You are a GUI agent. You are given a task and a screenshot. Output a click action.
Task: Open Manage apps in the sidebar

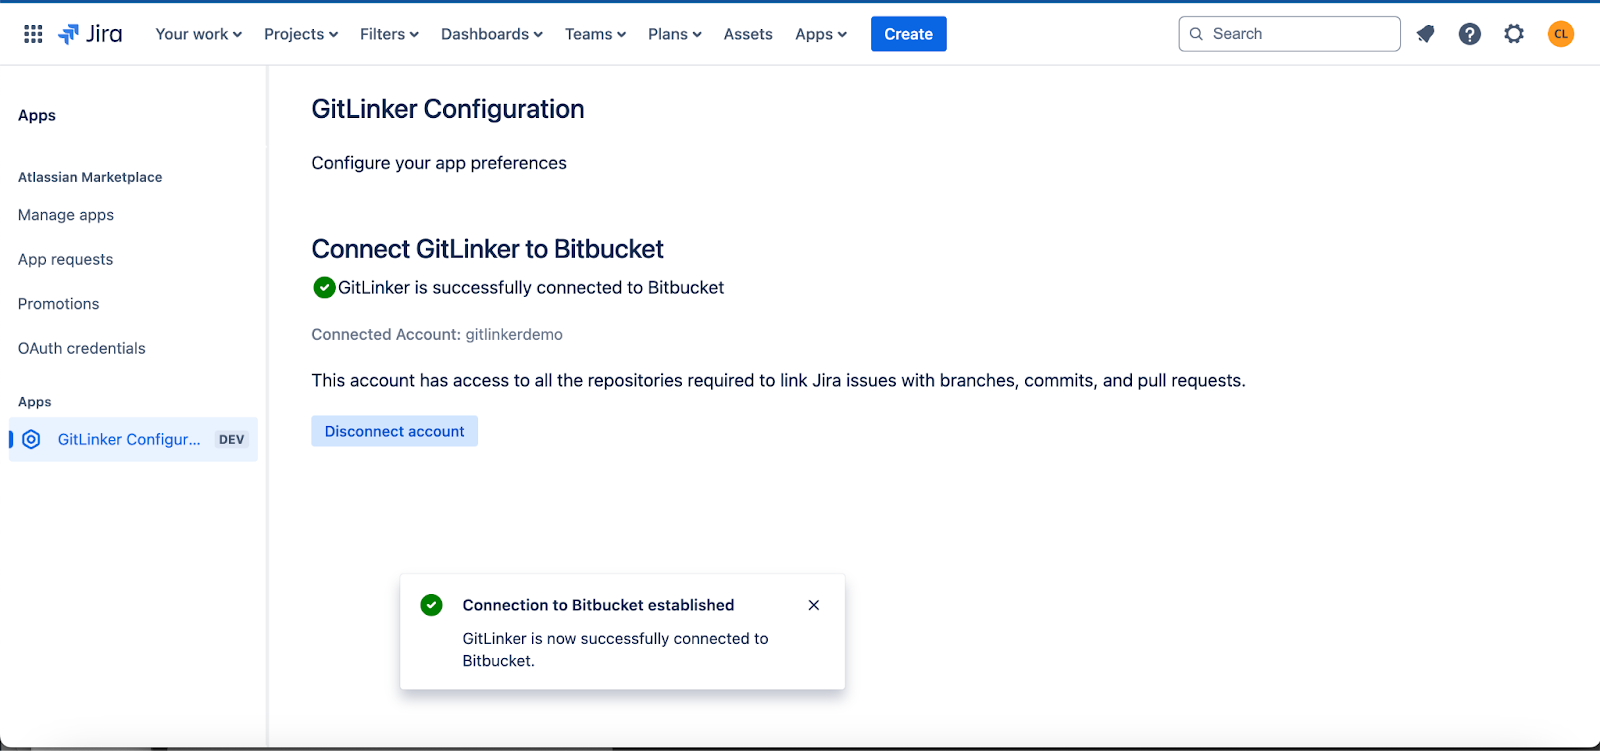66,215
